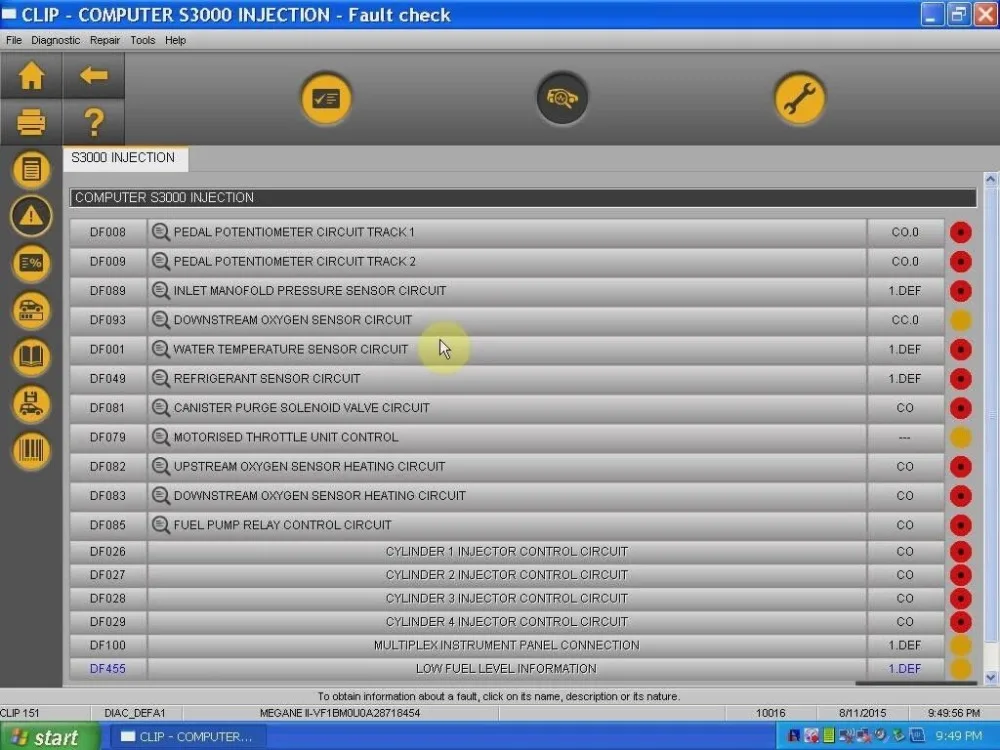Open the car and parts sidebar icon
The width and height of the screenshot is (1000, 750).
pyautogui.click(x=31, y=310)
